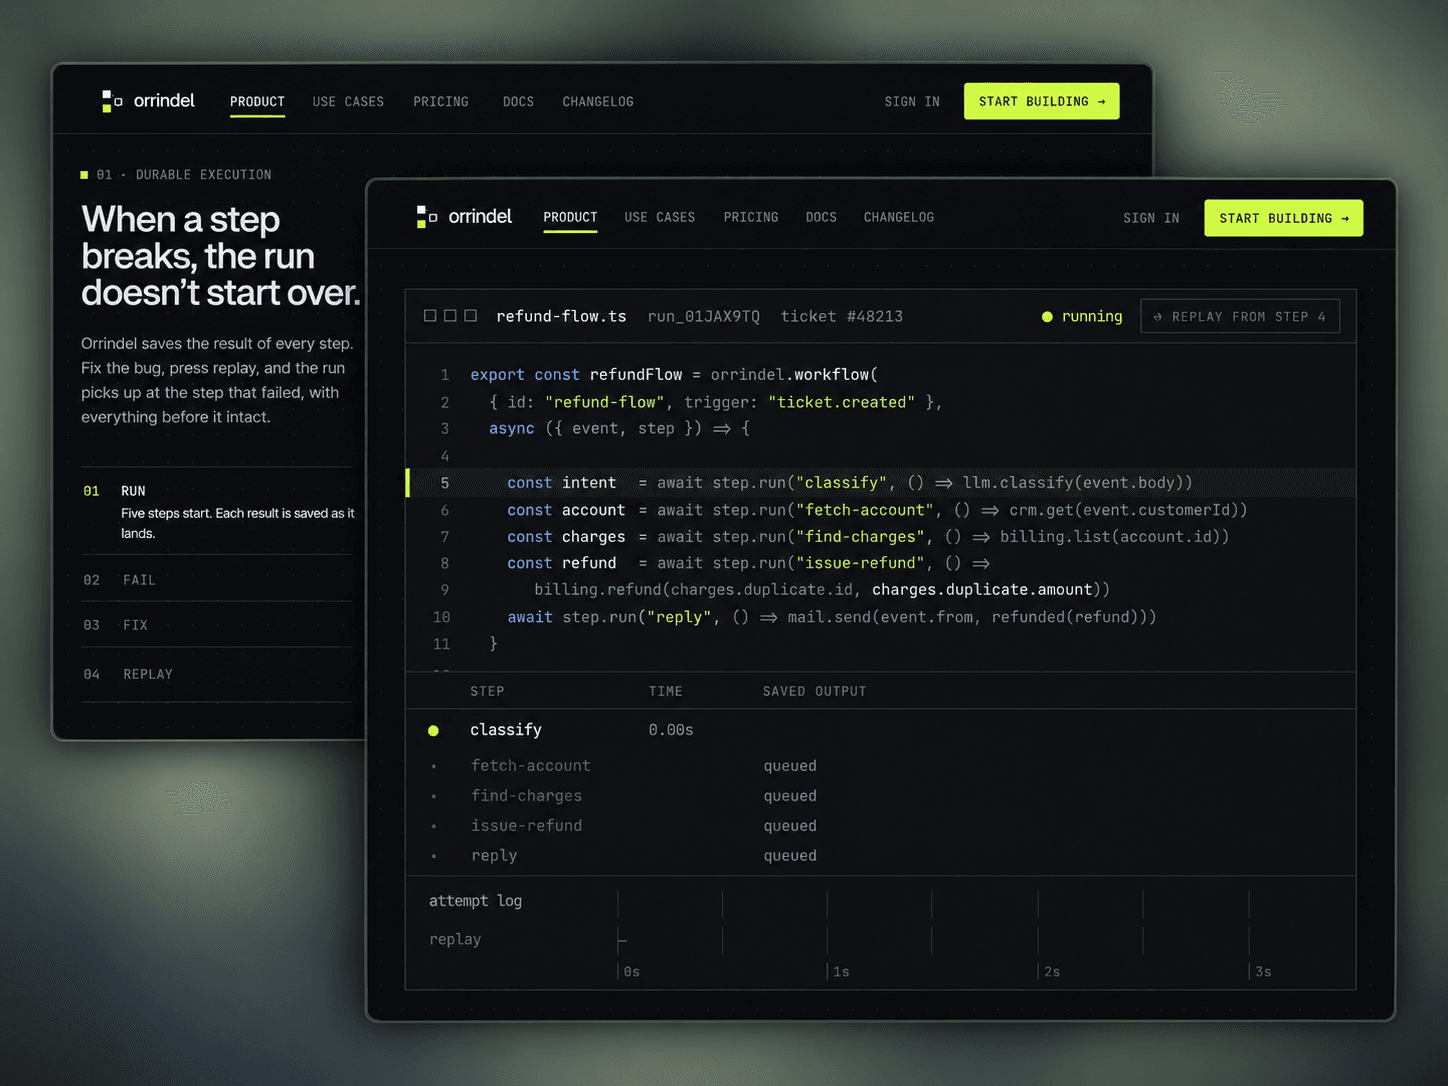Click the run_01JAX9TQ run identifier
This screenshot has height=1086, width=1448.
(x=703, y=316)
